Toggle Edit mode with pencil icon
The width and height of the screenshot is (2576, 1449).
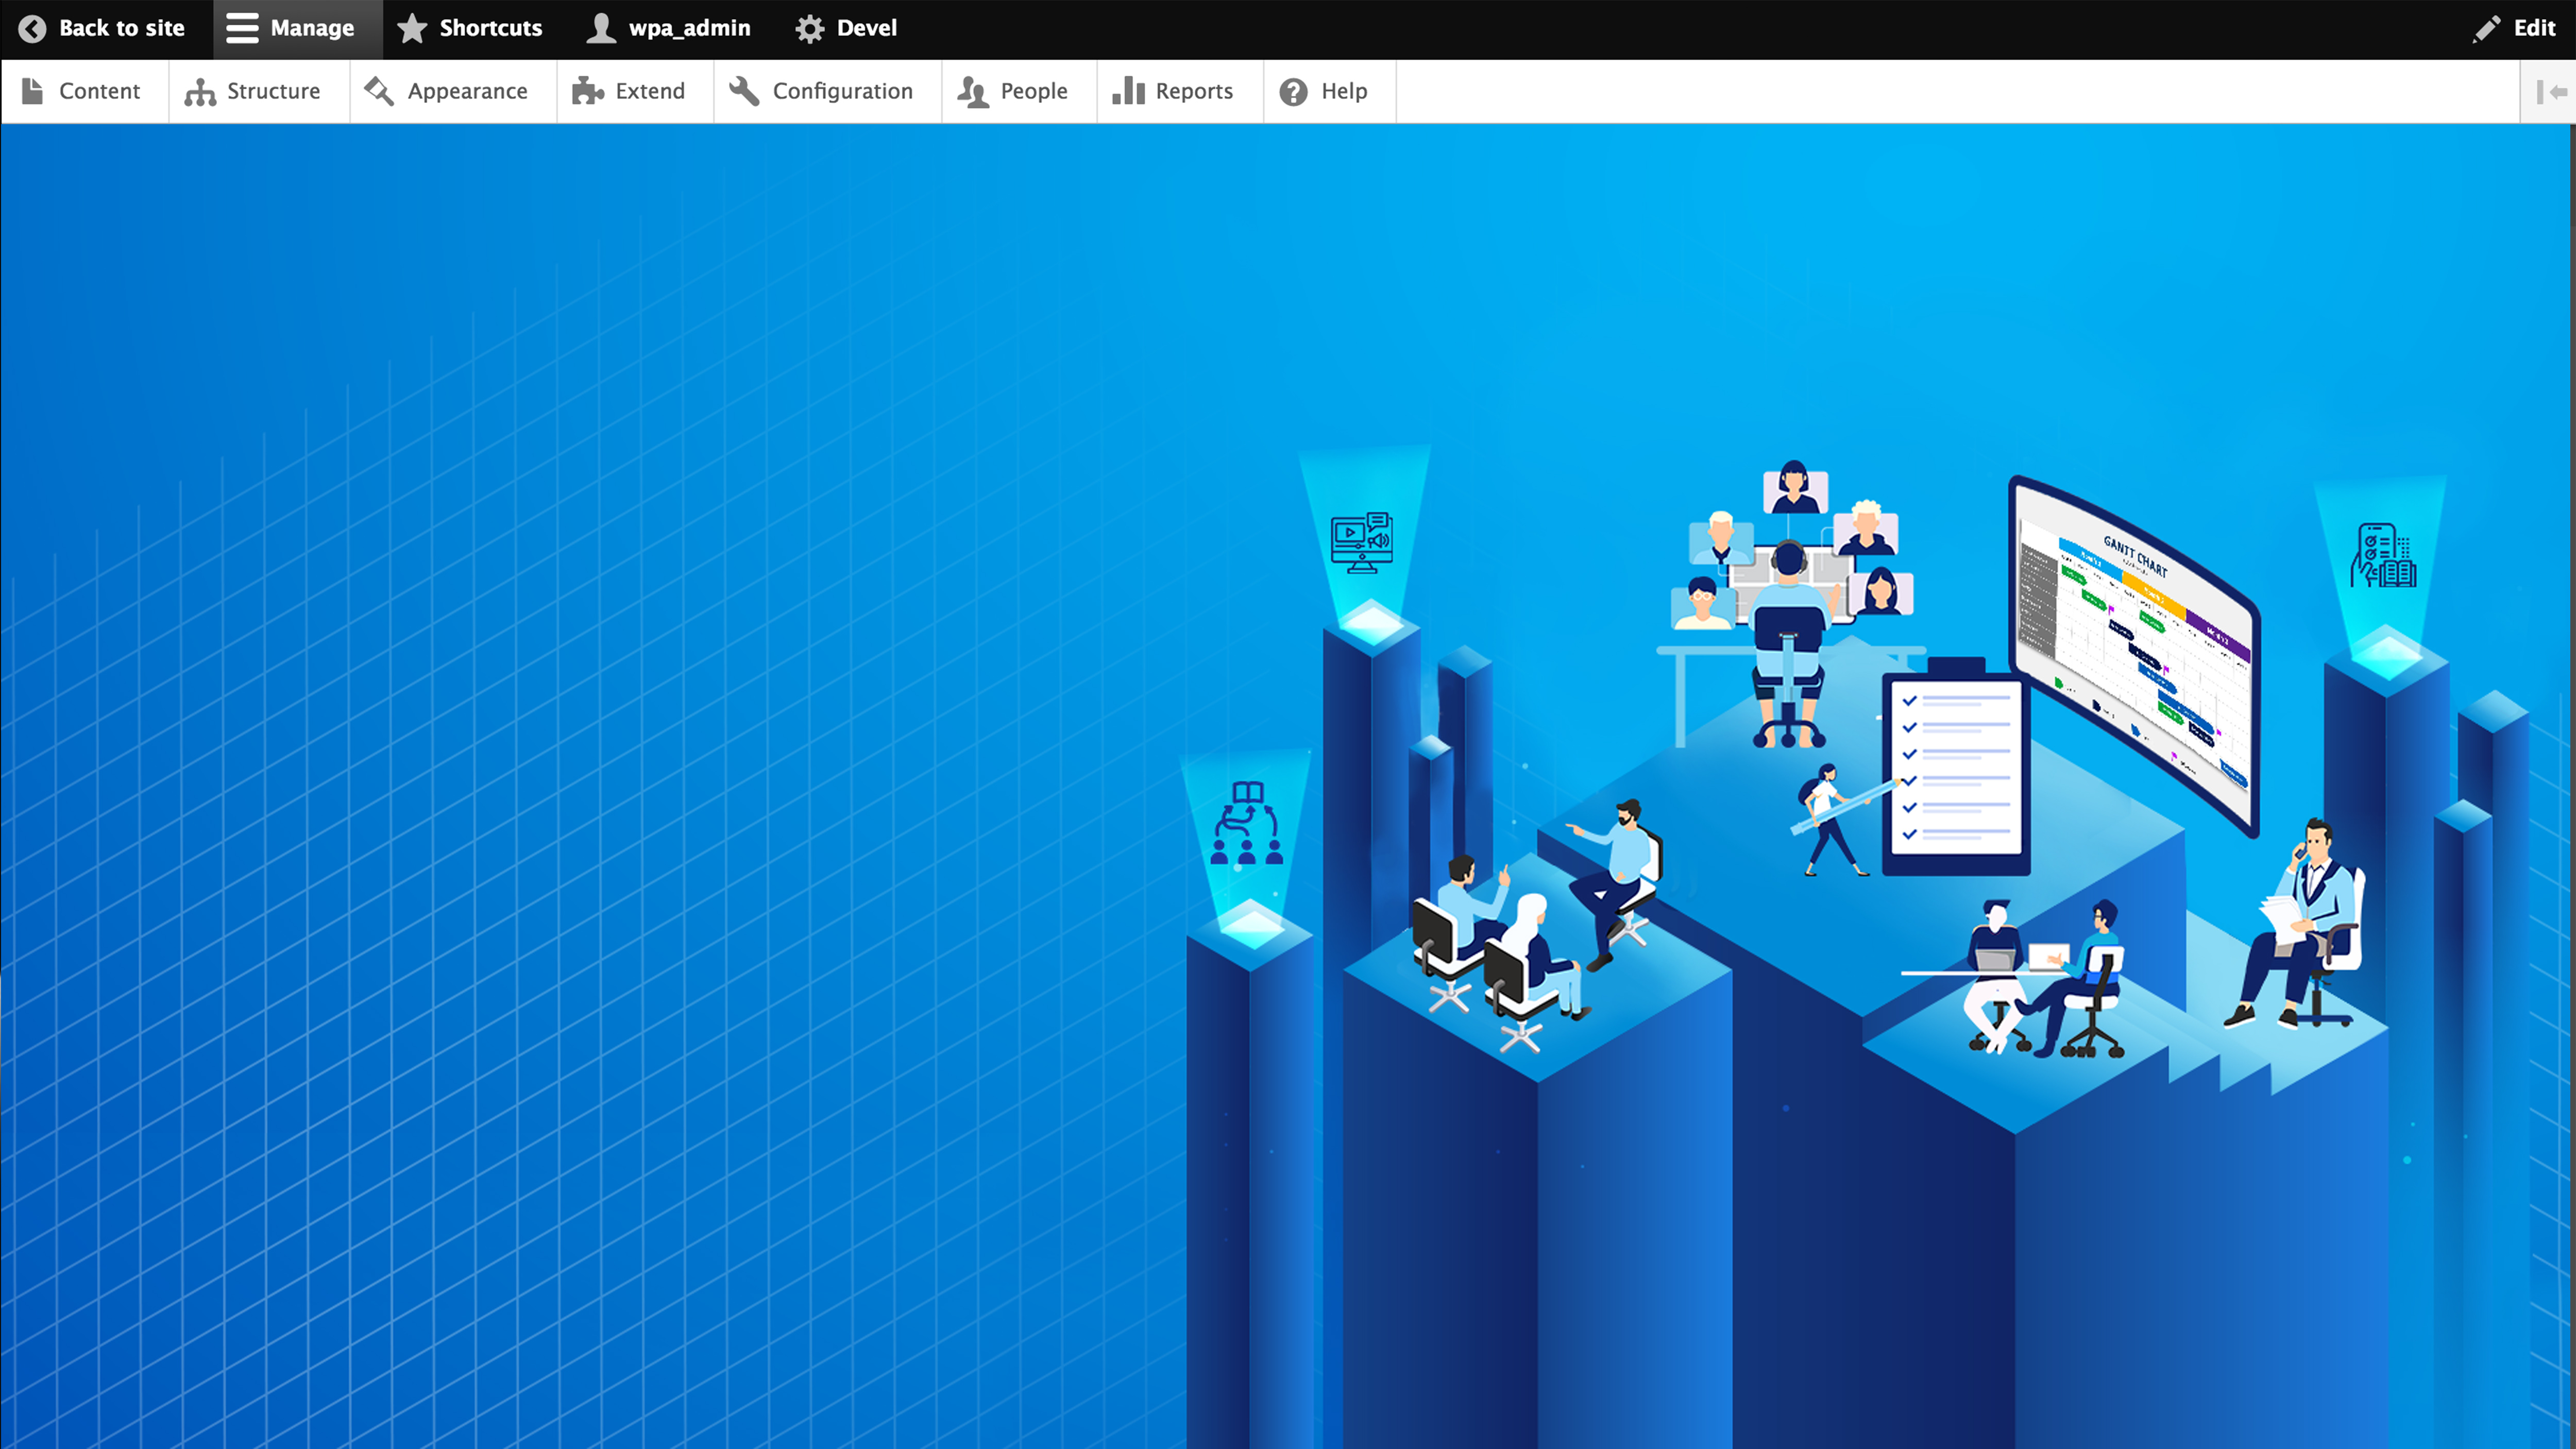pos(2487,28)
